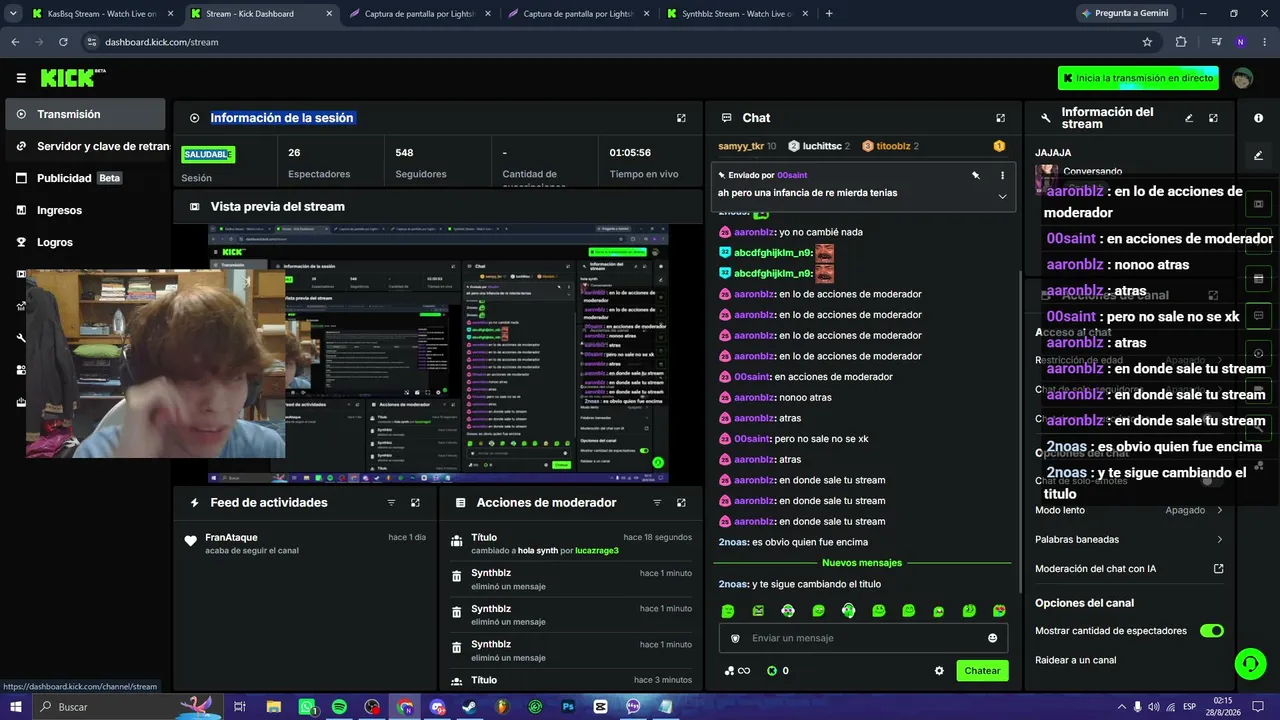This screenshot has height=720, width=1280.
Task: Click the stream preview thumbnail
Action: [x=438, y=353]
